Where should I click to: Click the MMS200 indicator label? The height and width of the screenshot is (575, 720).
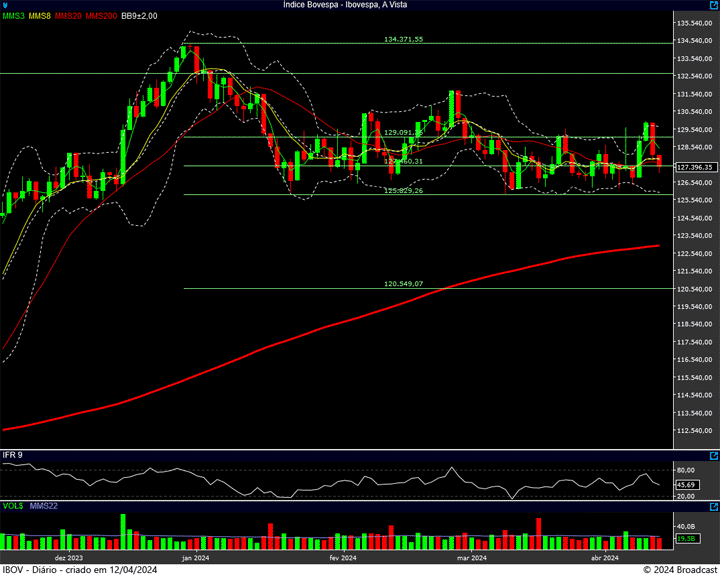(102, 16)
